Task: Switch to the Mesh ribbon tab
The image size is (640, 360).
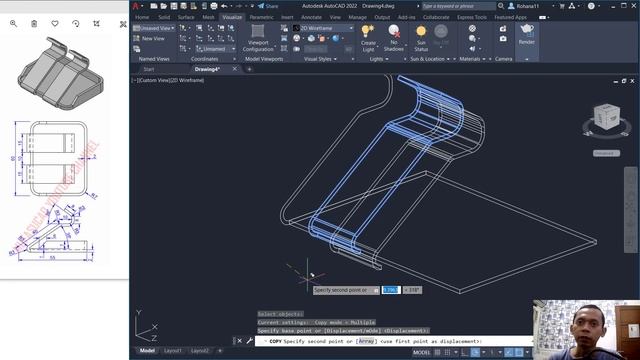Action: [x=208, y=17]
